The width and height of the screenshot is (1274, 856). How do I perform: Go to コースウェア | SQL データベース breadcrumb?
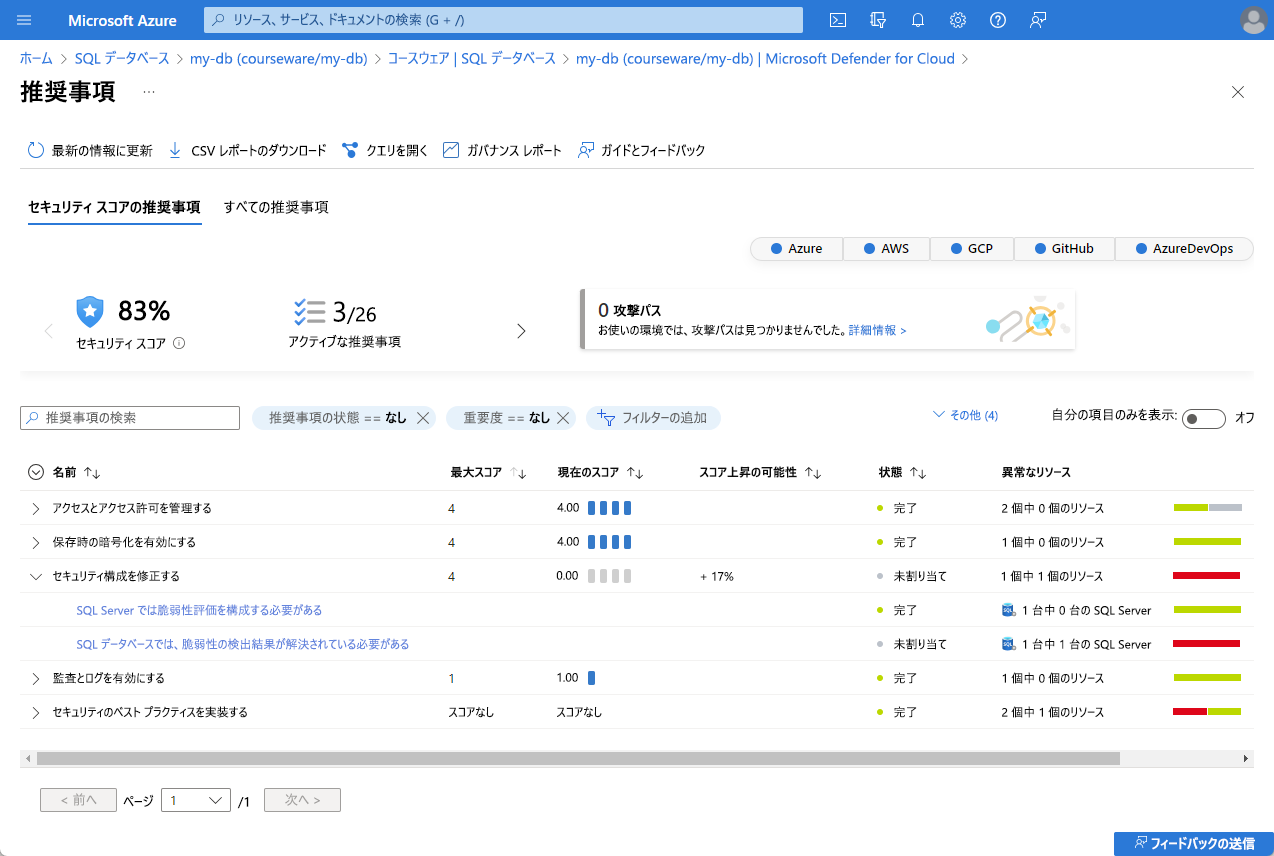(472, 59)
